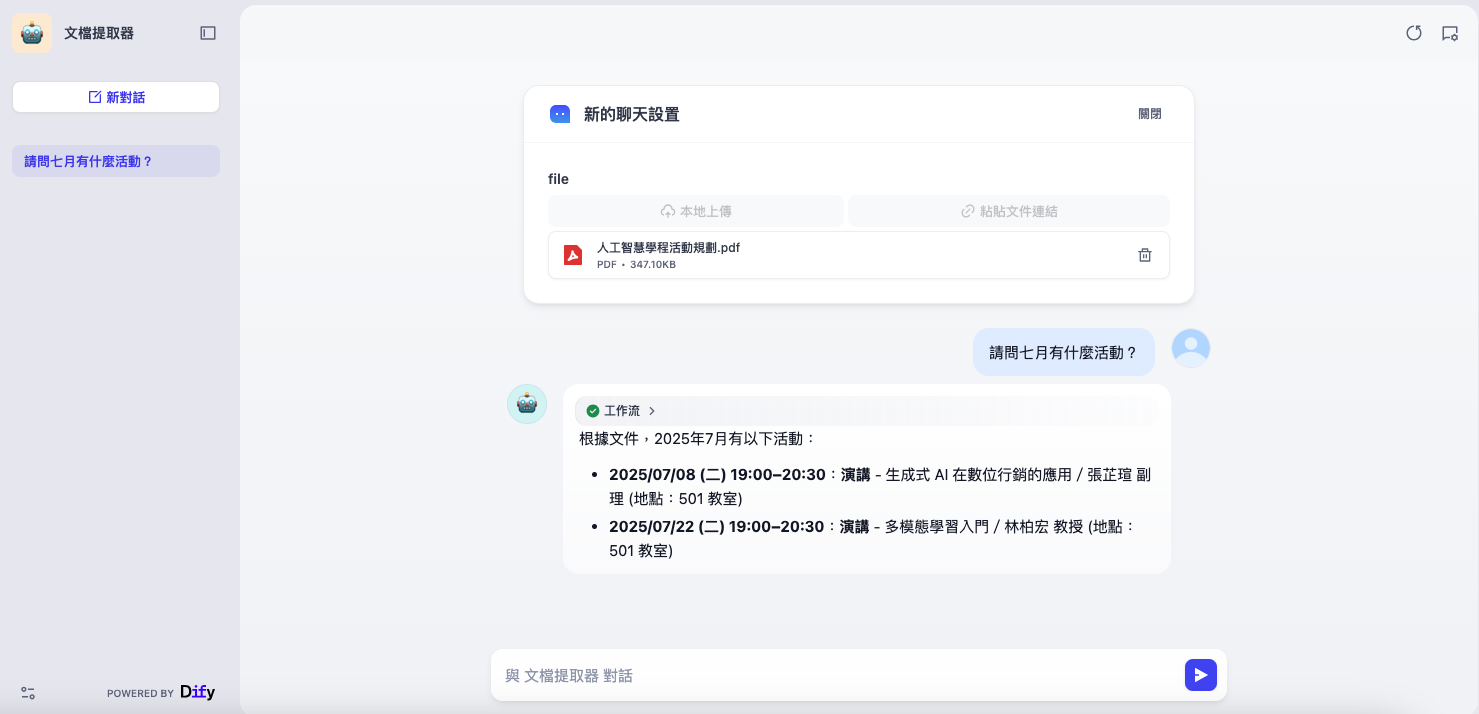Close the chat settings panel with 關閉

click(x=1150, y=114)
